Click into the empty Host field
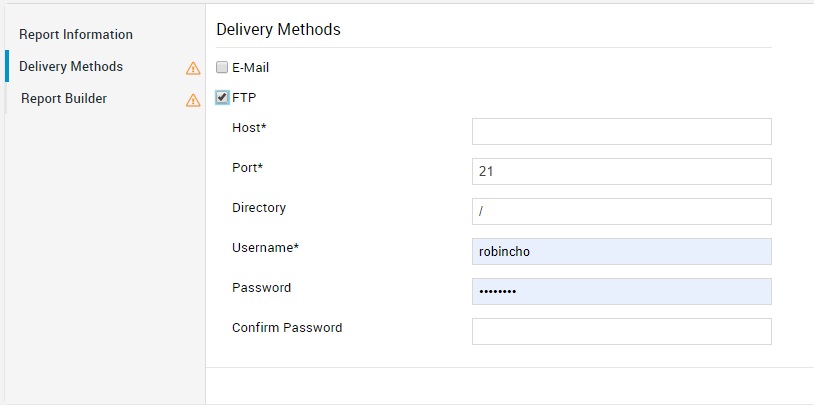This screenshot has width=814, height=405. point(621,132)
